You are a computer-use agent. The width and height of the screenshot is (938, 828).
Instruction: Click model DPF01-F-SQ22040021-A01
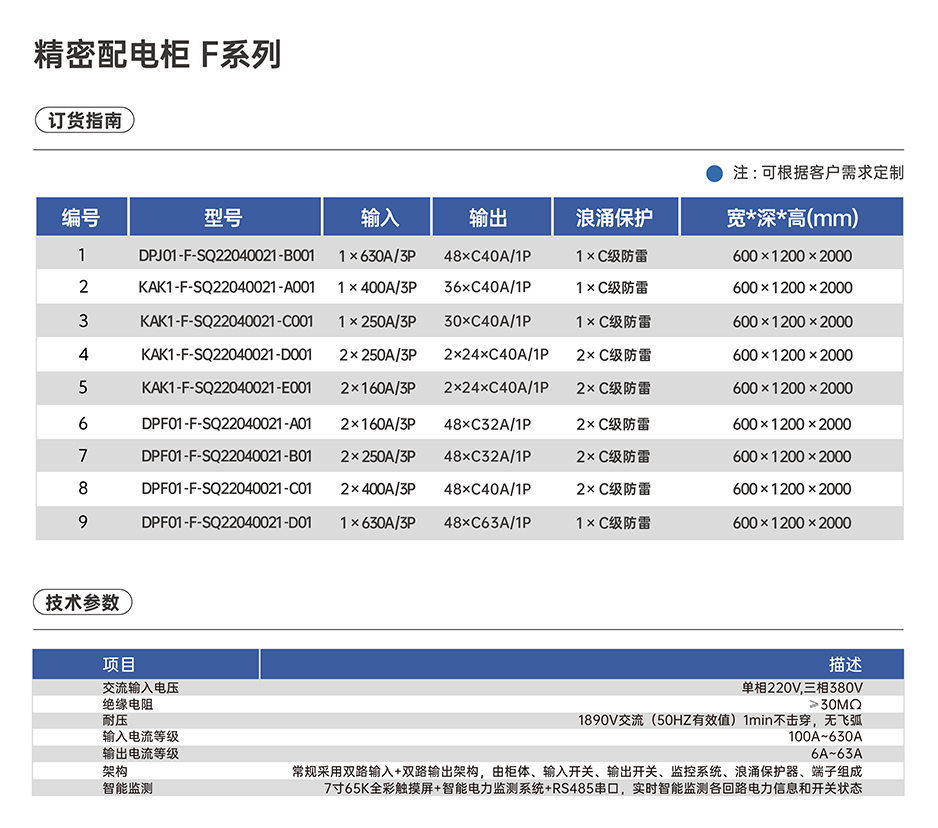[x=227, y=424]
